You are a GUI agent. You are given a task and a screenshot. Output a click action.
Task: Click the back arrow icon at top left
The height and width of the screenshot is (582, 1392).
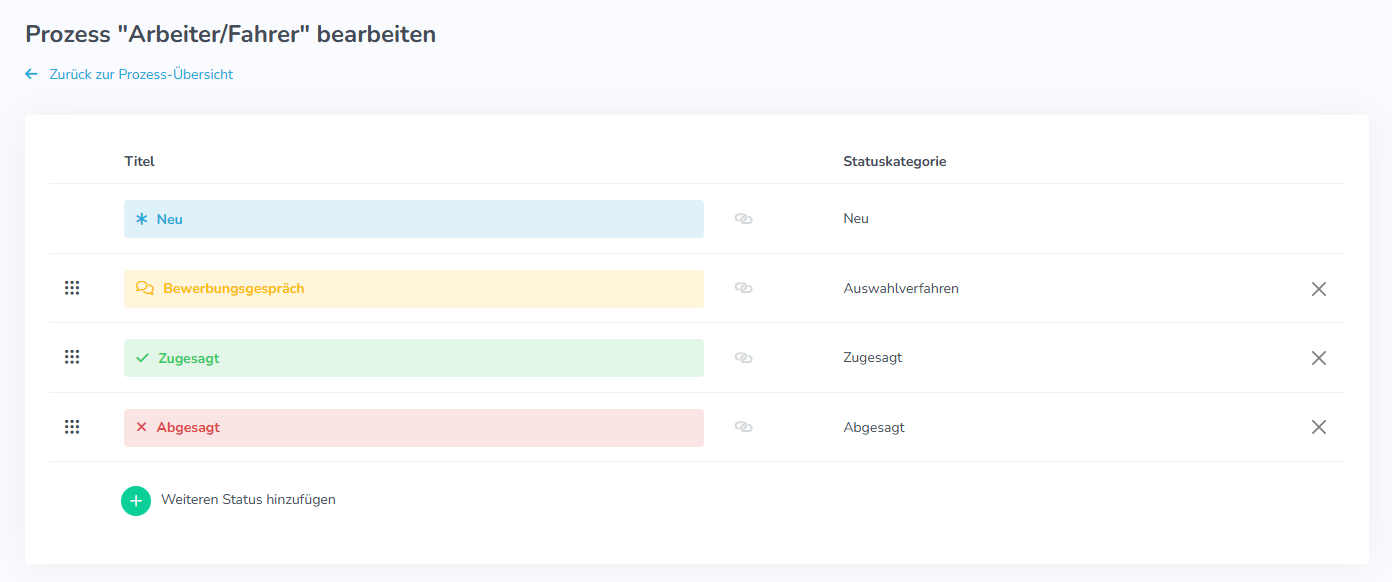pos(31,74)
